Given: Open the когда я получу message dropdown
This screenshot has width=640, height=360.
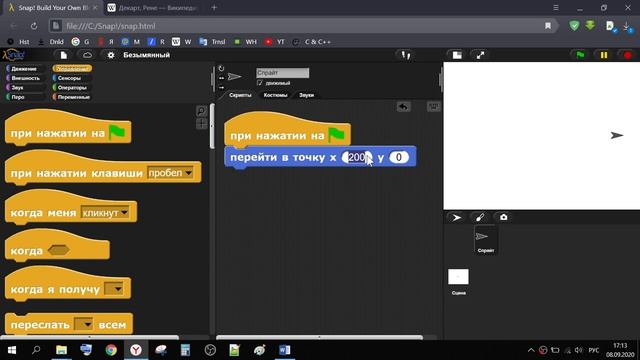Looking at the screenshot, I should pos(113,289).
